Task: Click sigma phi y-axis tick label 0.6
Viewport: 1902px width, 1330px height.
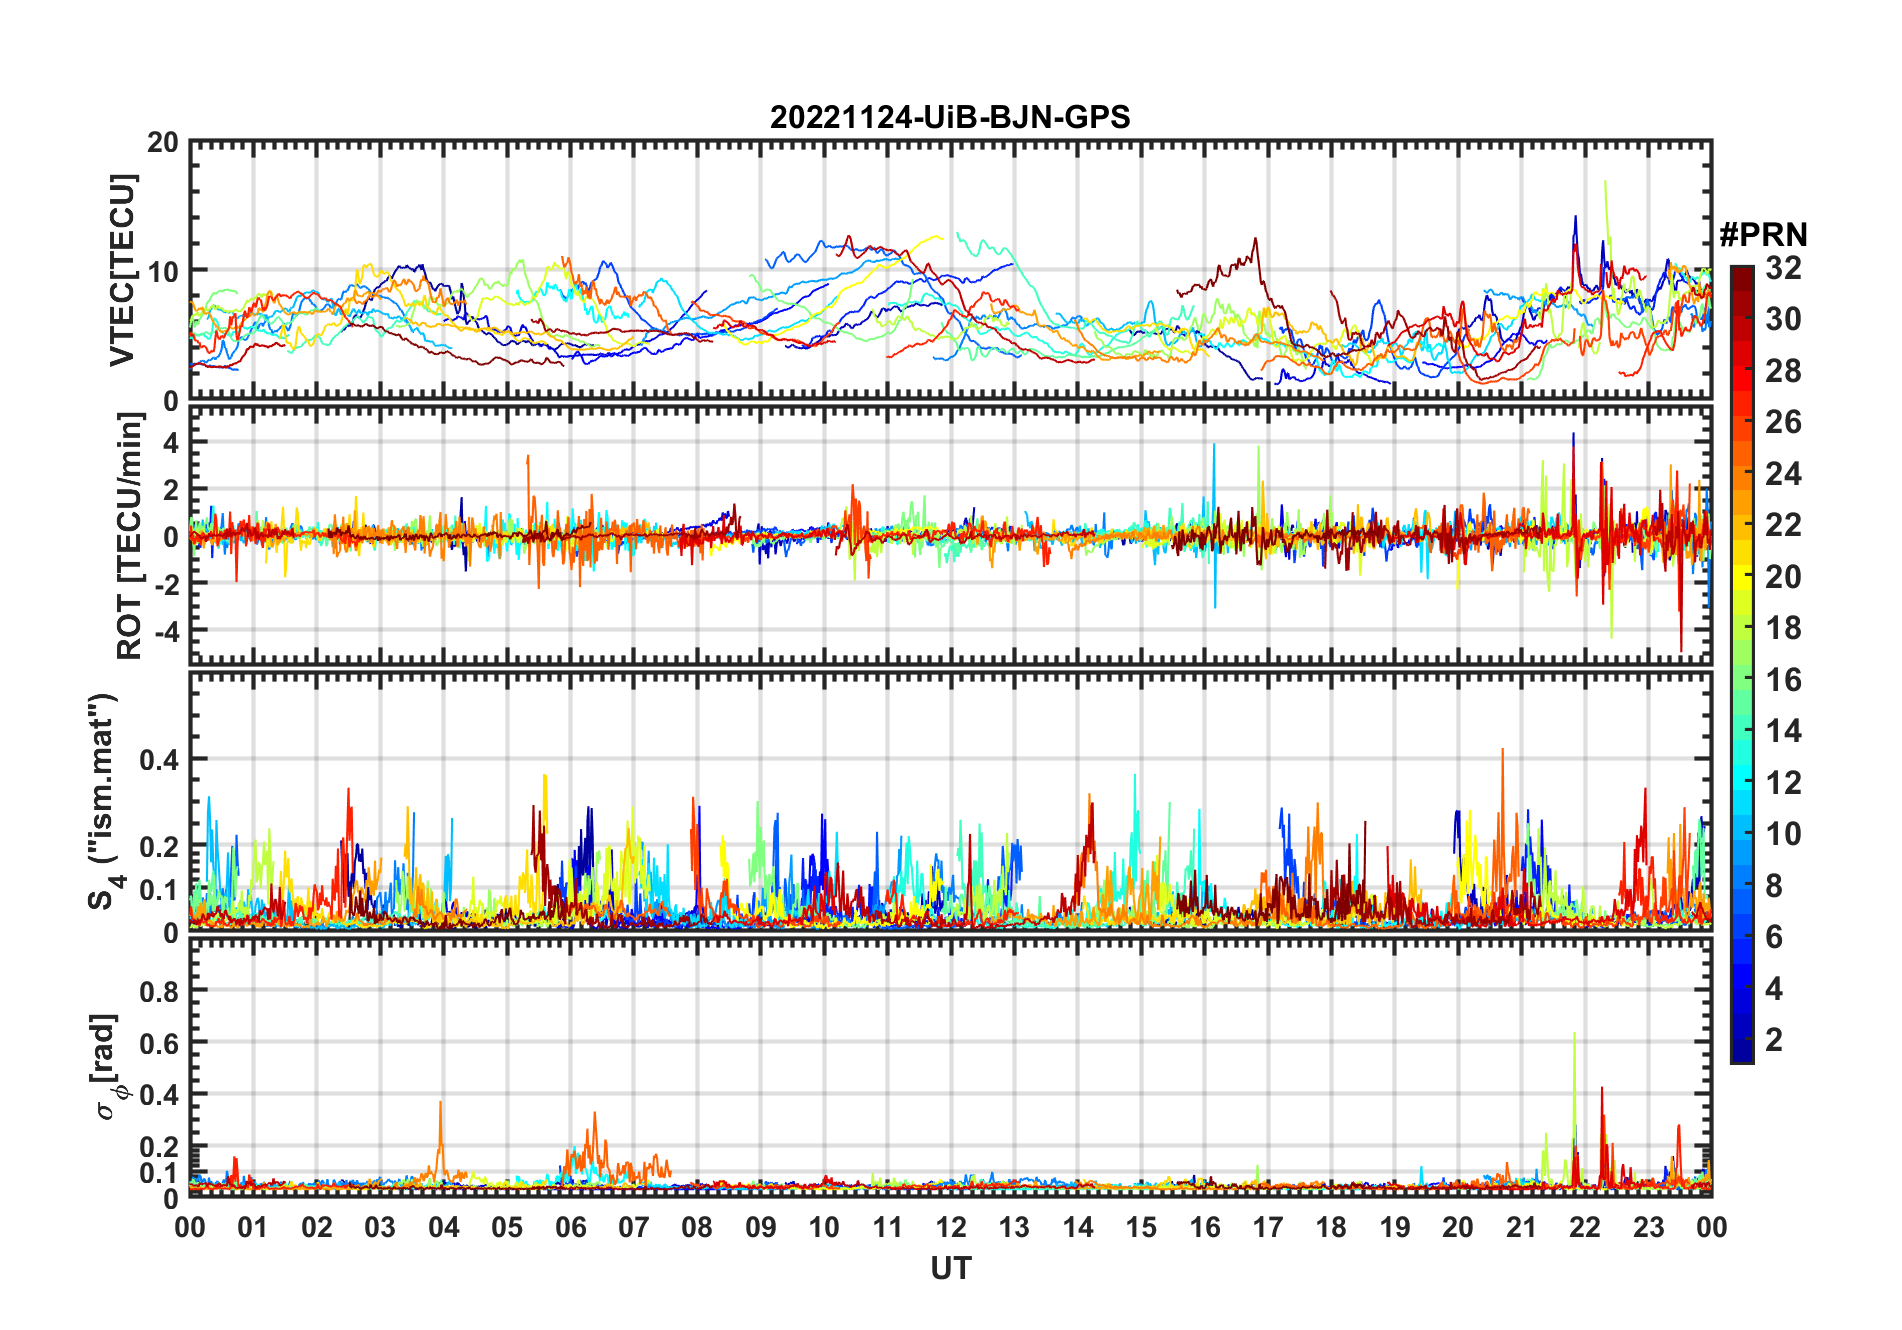Action: pyautogui.click(x=160, y=1044)
